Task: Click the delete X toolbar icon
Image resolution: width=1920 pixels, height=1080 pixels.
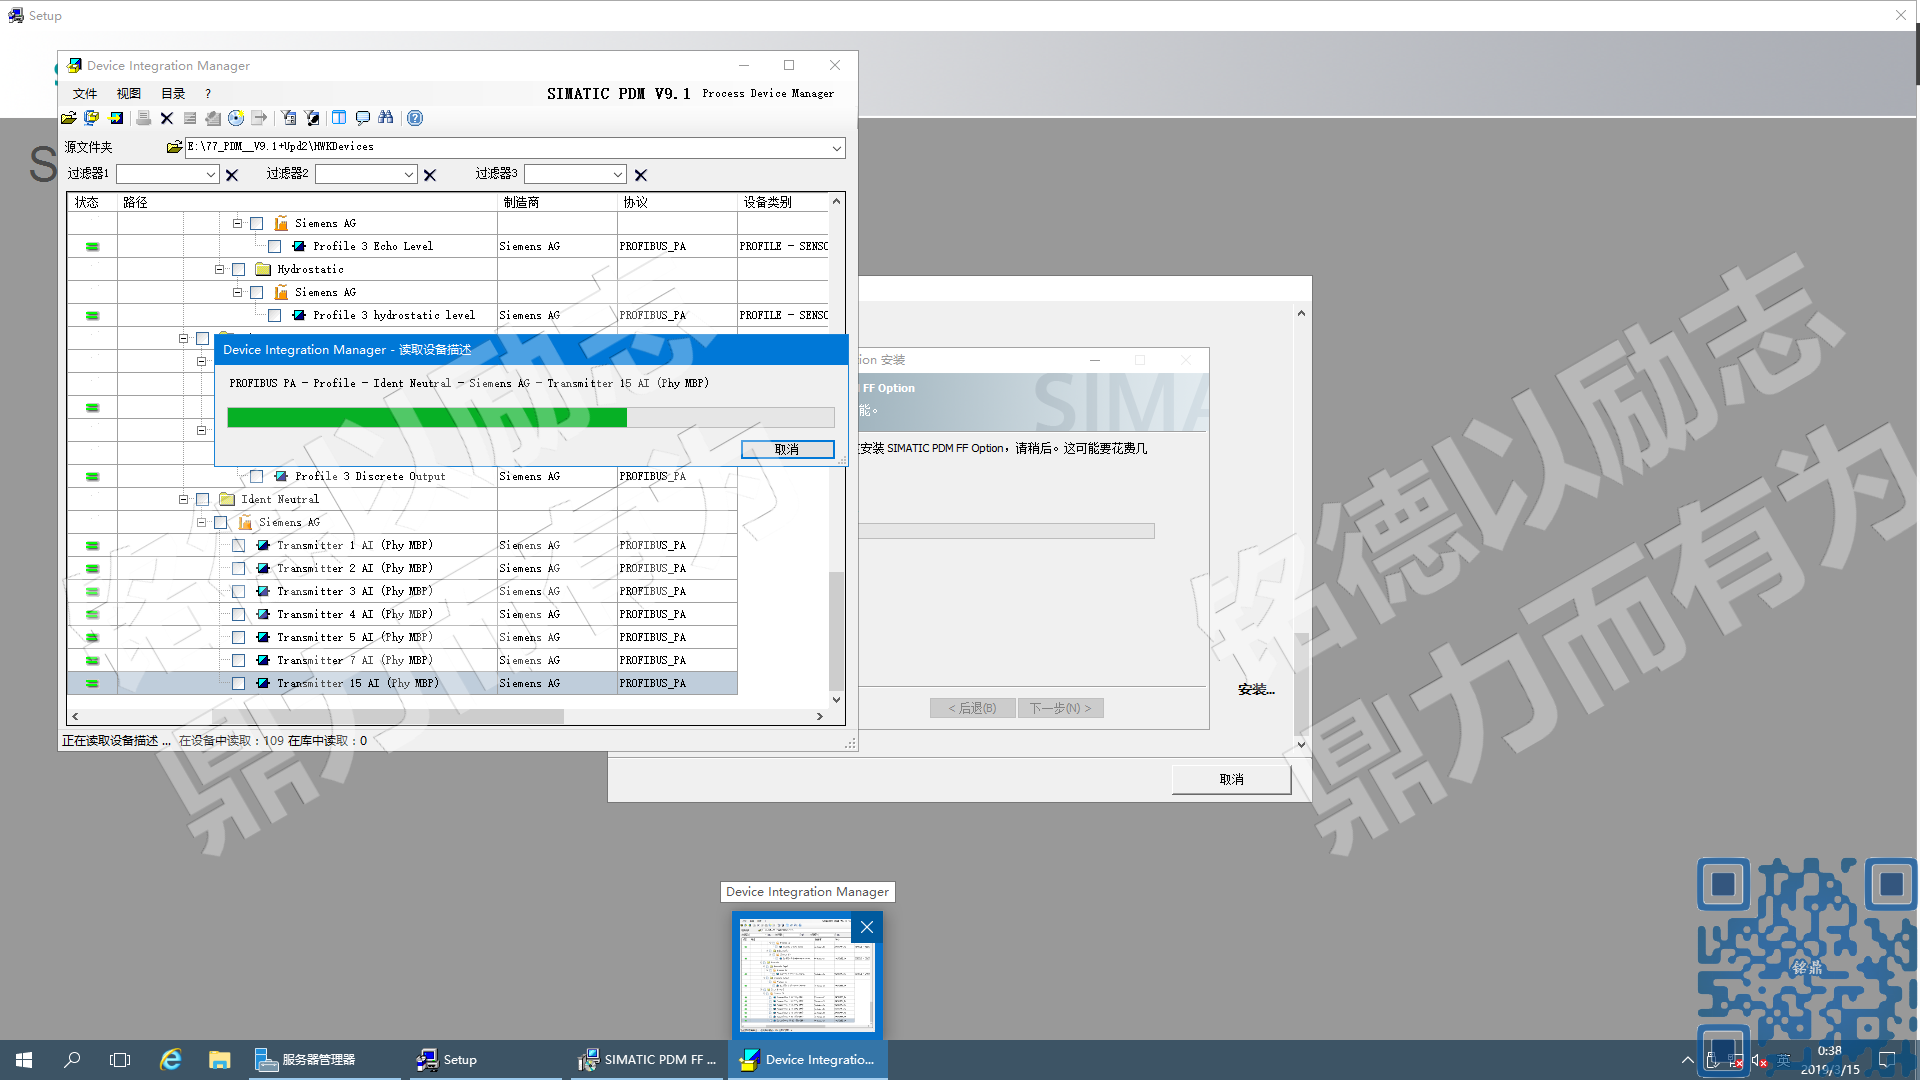Action: [167, 118]
